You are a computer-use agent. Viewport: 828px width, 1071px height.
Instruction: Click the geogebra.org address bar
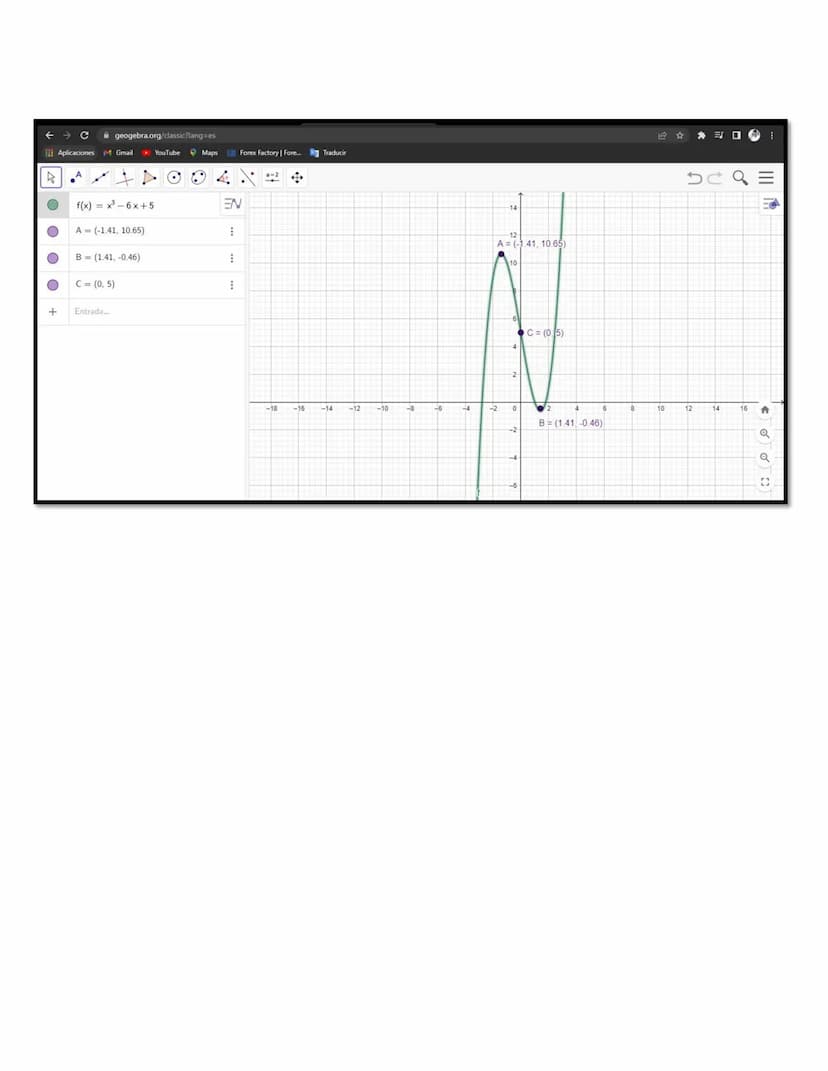pos(376,135)
